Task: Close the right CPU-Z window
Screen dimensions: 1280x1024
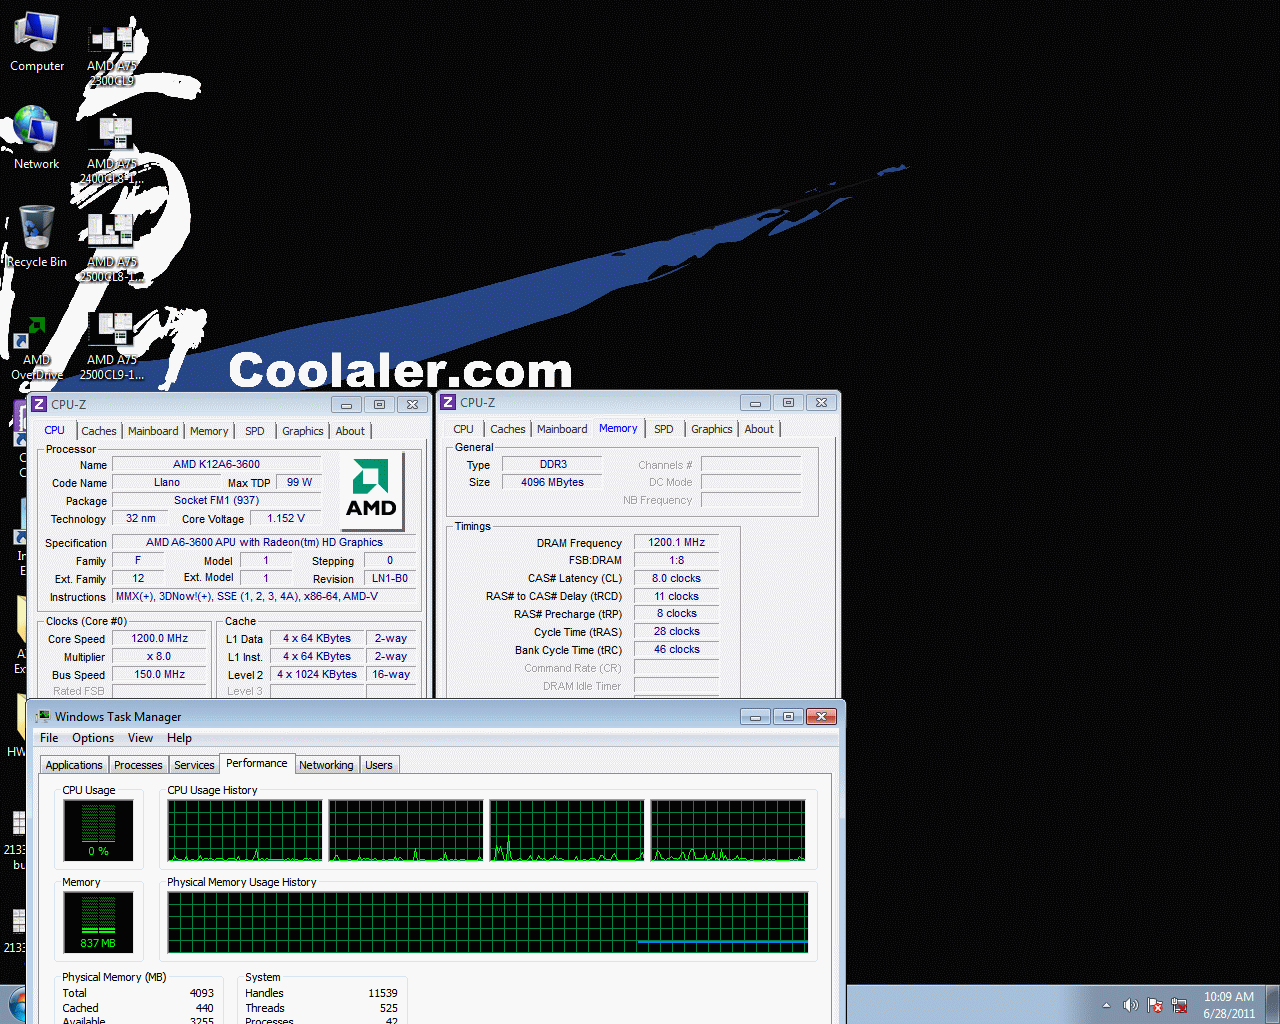Action: (x=821, y=403)
